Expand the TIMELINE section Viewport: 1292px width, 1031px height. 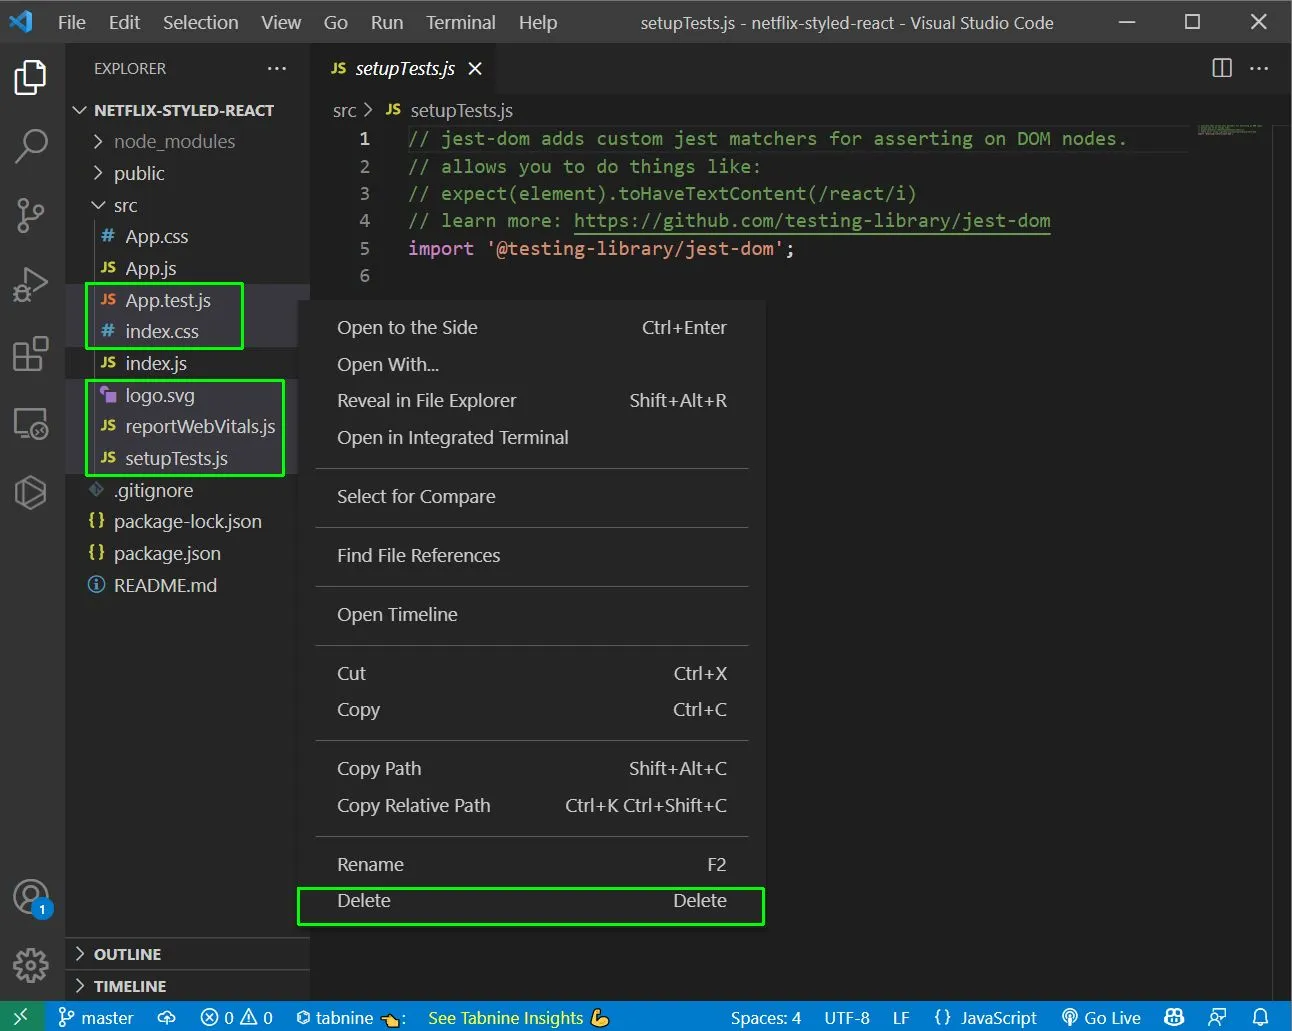coord(130,986)
